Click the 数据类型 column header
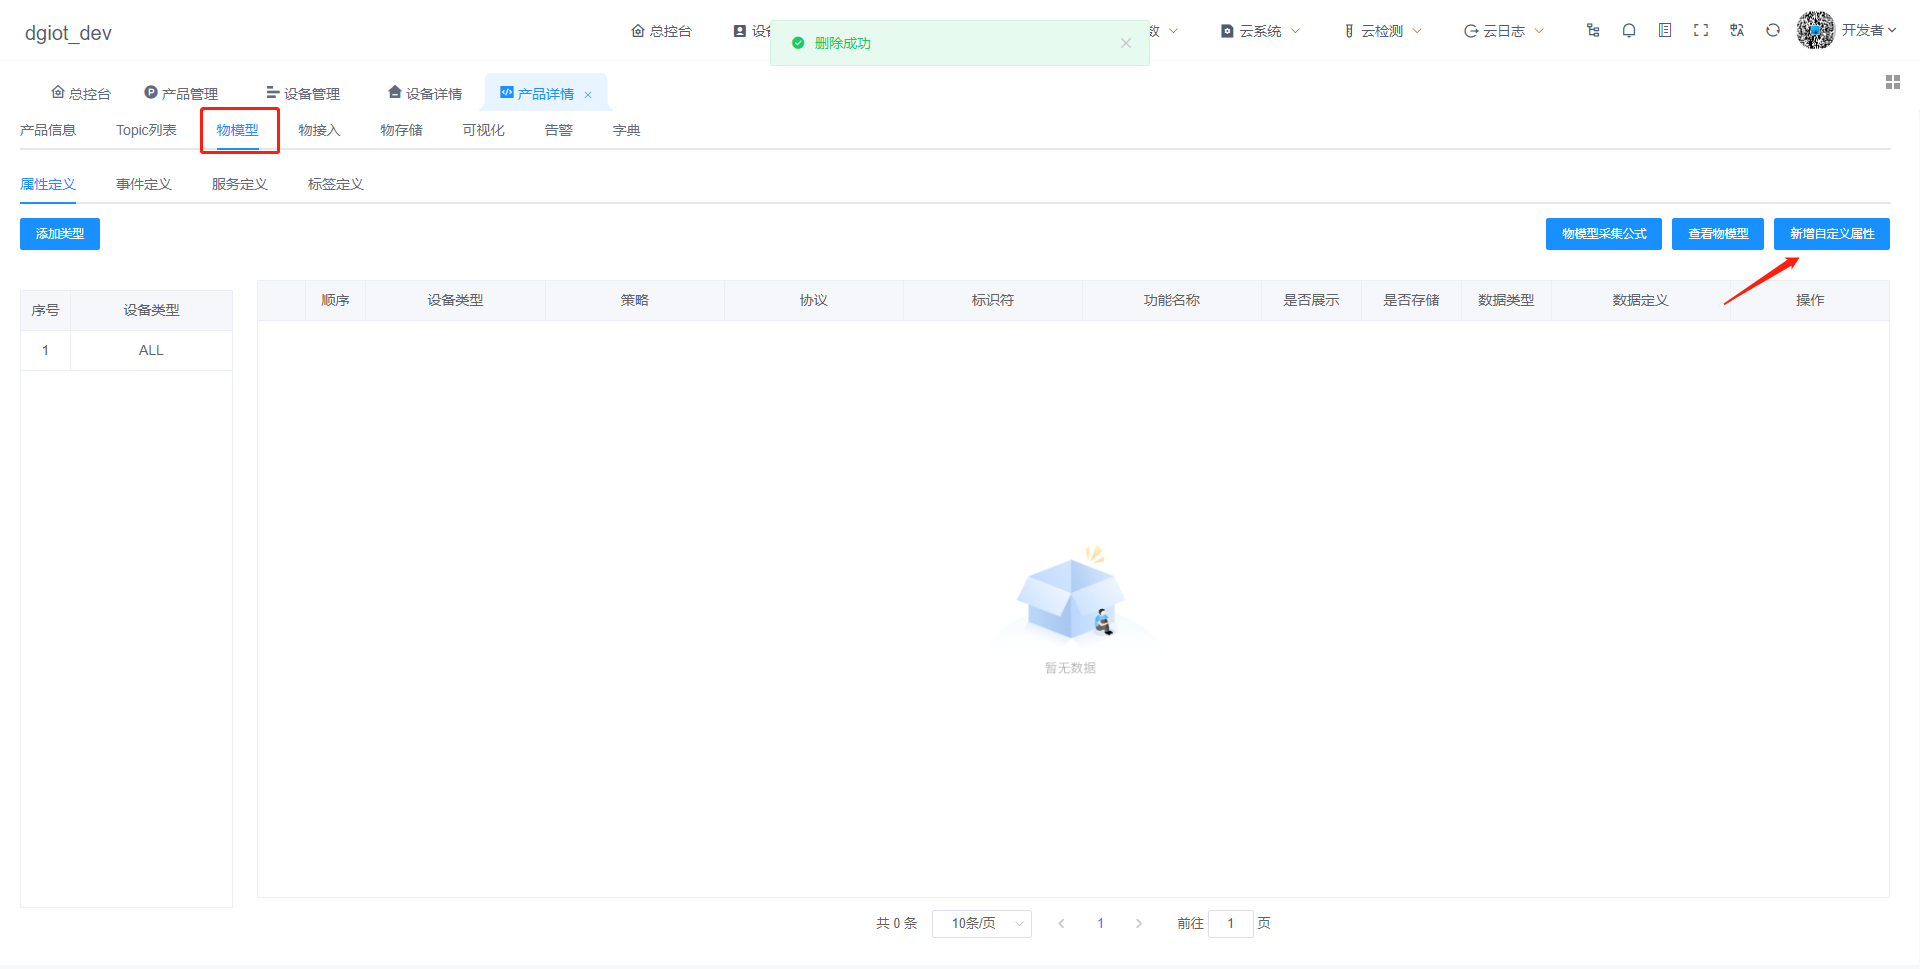Image resolution: width=1920 pixels, height=969 pixels. click(x=1506, y=300)
